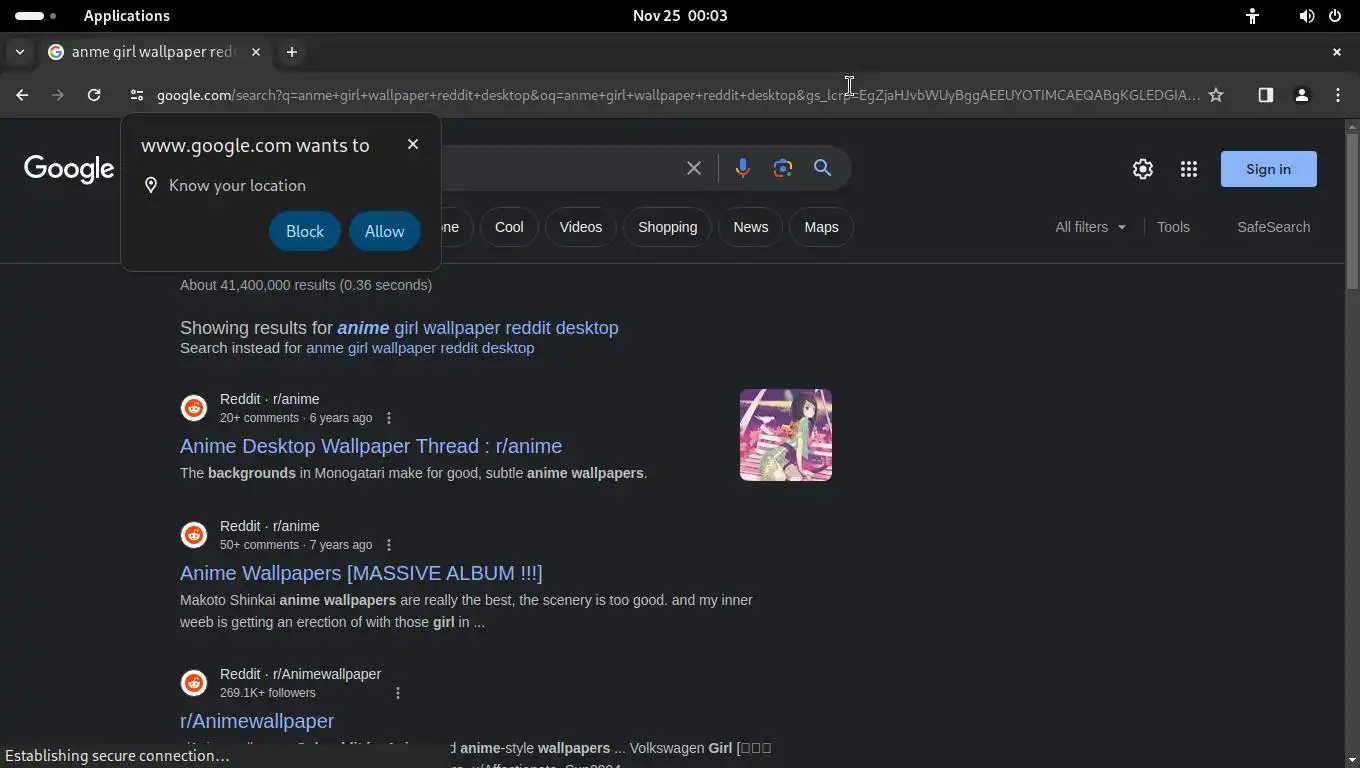Click the browser forward arrow

pyautogui.click(x=58, y=95)
